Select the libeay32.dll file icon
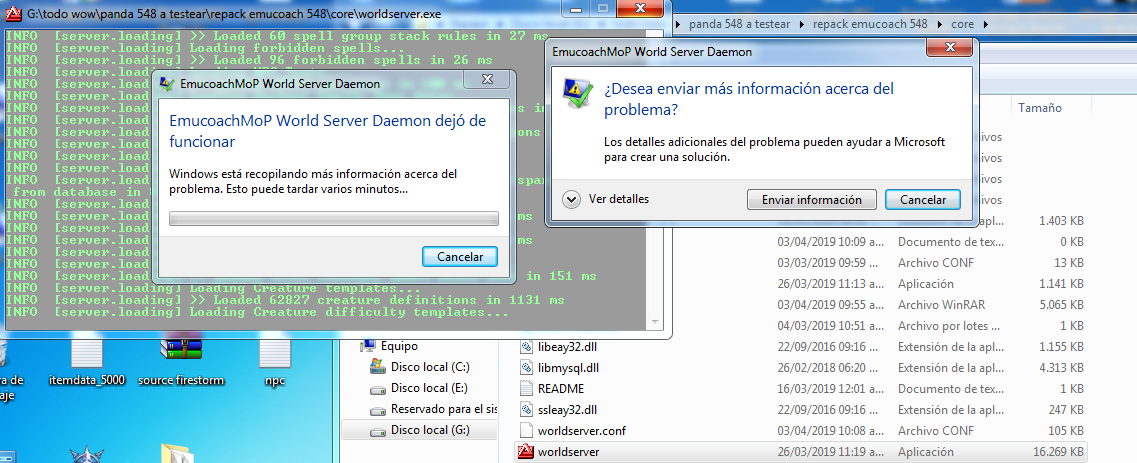Image resolution: width=1137 pixels, height=463 pixels. click(x=527, y=346)
